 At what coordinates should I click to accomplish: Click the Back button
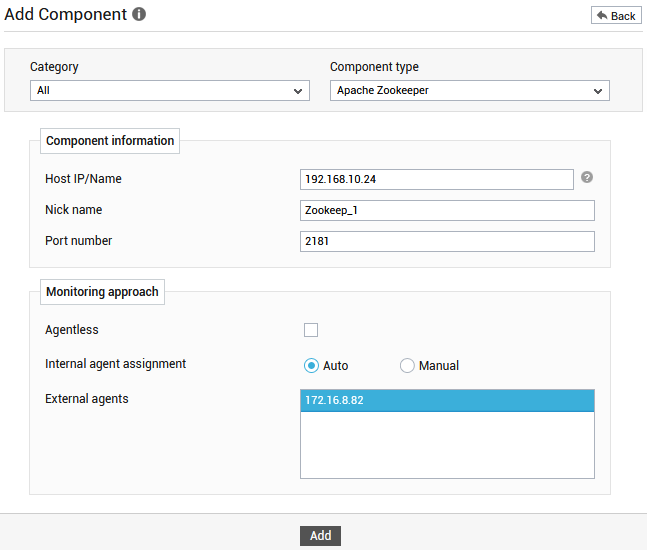[x=616, y=16]
